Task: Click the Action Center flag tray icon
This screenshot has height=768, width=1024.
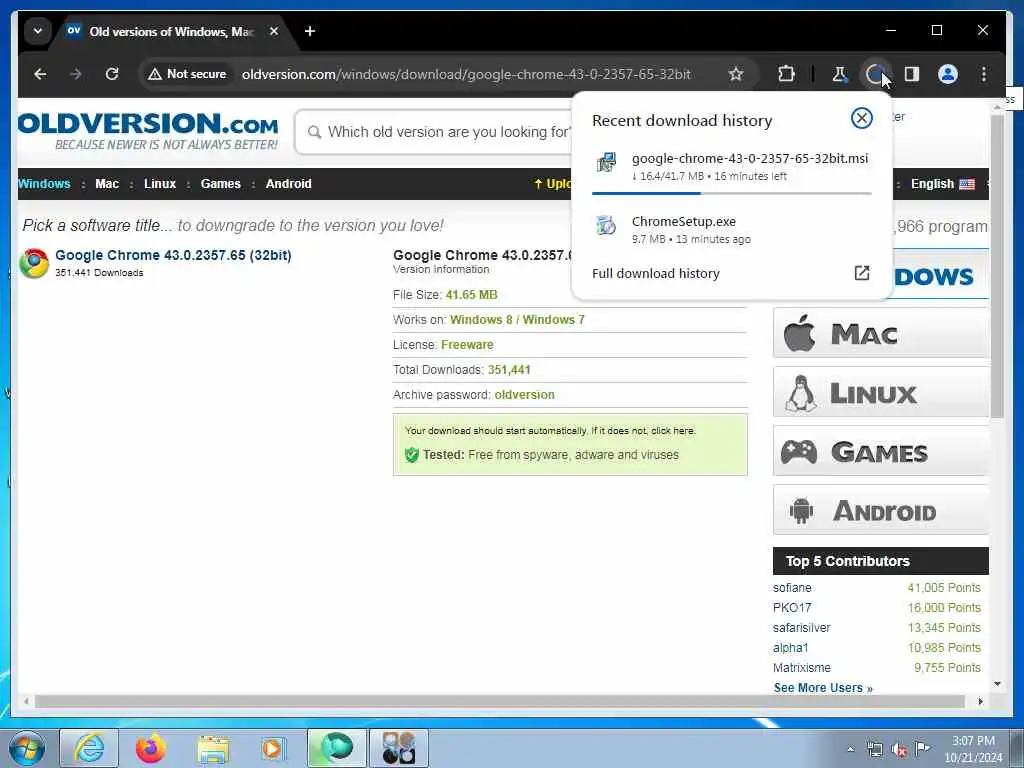Action: [x=922, y=748]
